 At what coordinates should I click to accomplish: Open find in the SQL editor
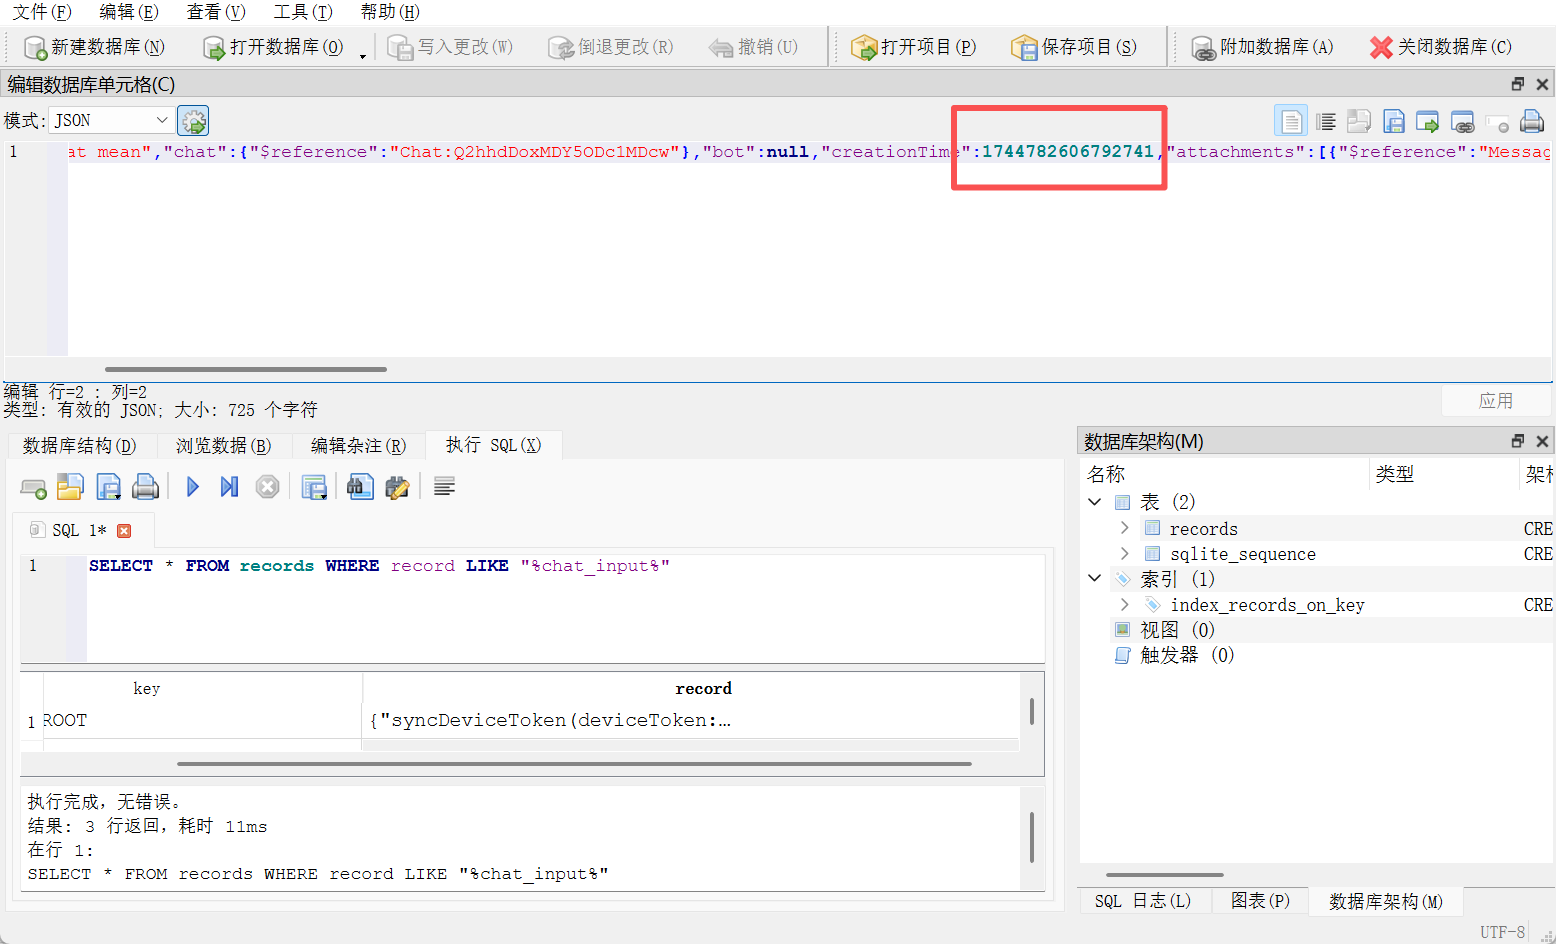(360, 487)
